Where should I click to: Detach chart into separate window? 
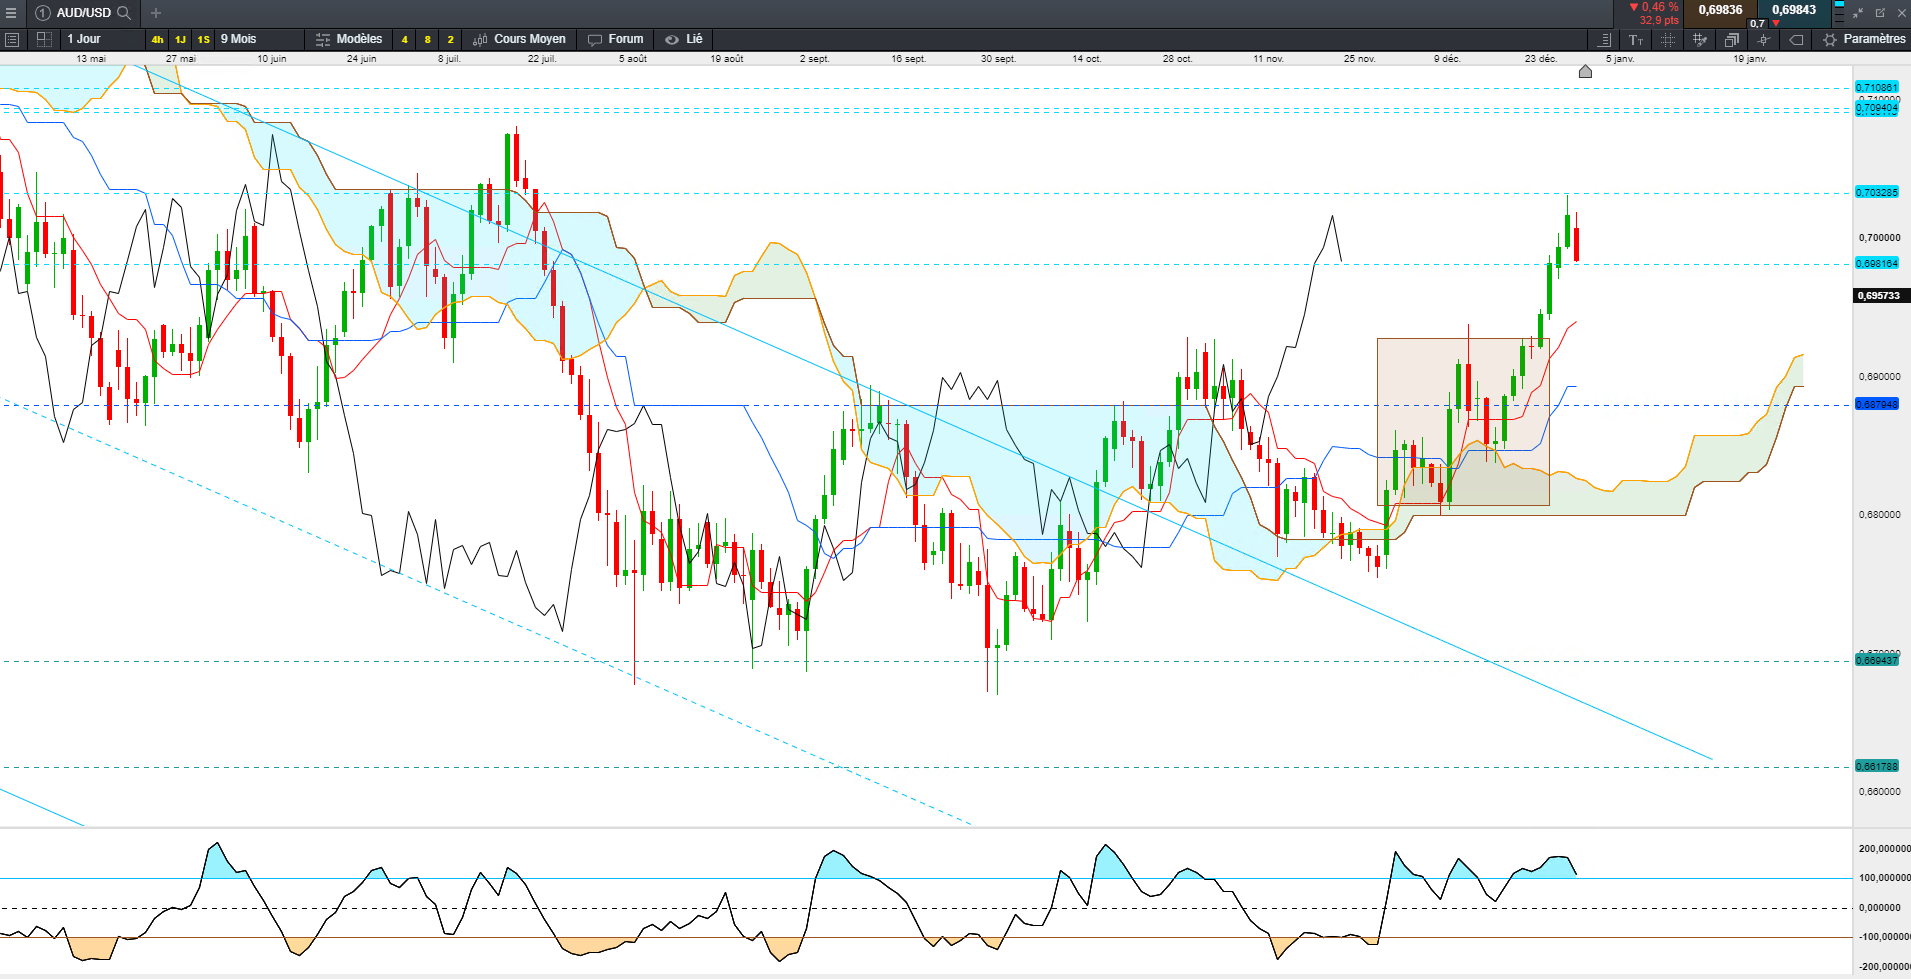coord(1880,13)
